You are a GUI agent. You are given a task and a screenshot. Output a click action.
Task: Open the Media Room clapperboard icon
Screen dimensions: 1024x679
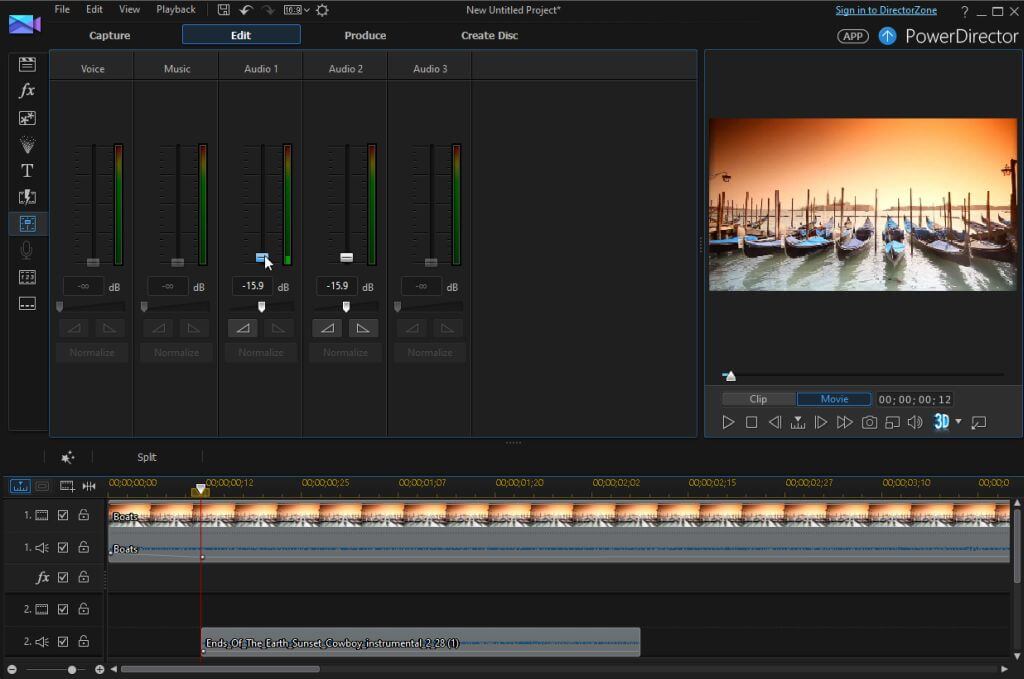coord(27,64)
